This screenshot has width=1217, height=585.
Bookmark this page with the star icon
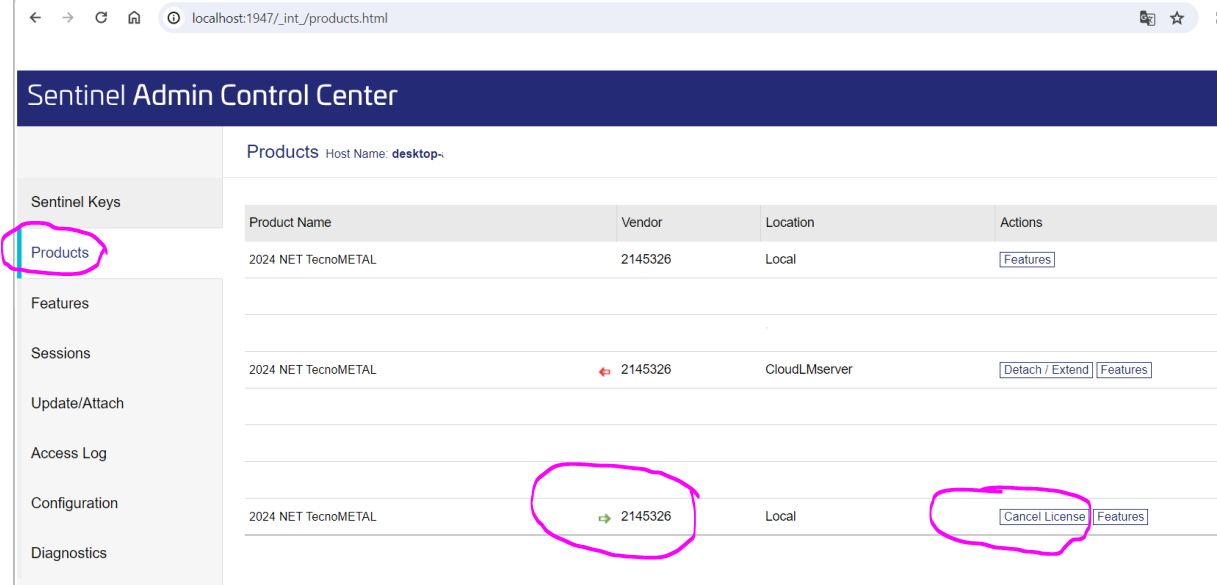pos(1177,18)
